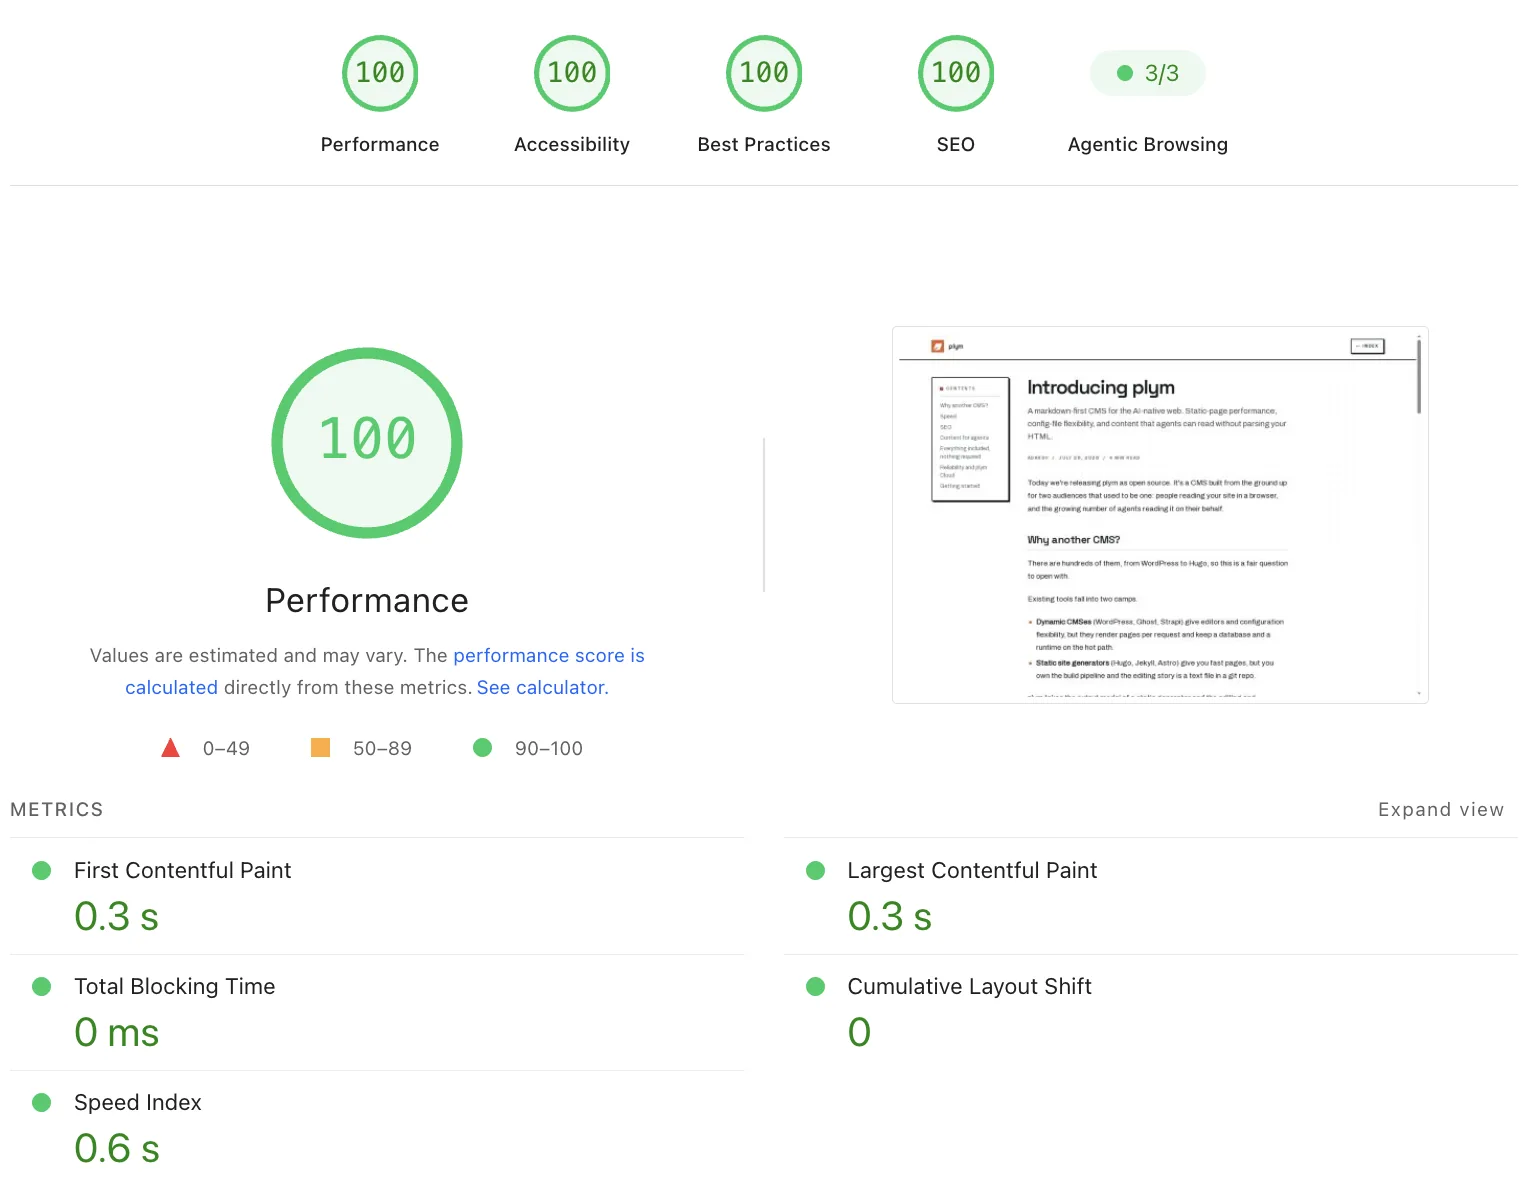
Task: Select the 0 value under Cumulative Layout Shift
Action: pyautogui.click(x=860, y=1032)
